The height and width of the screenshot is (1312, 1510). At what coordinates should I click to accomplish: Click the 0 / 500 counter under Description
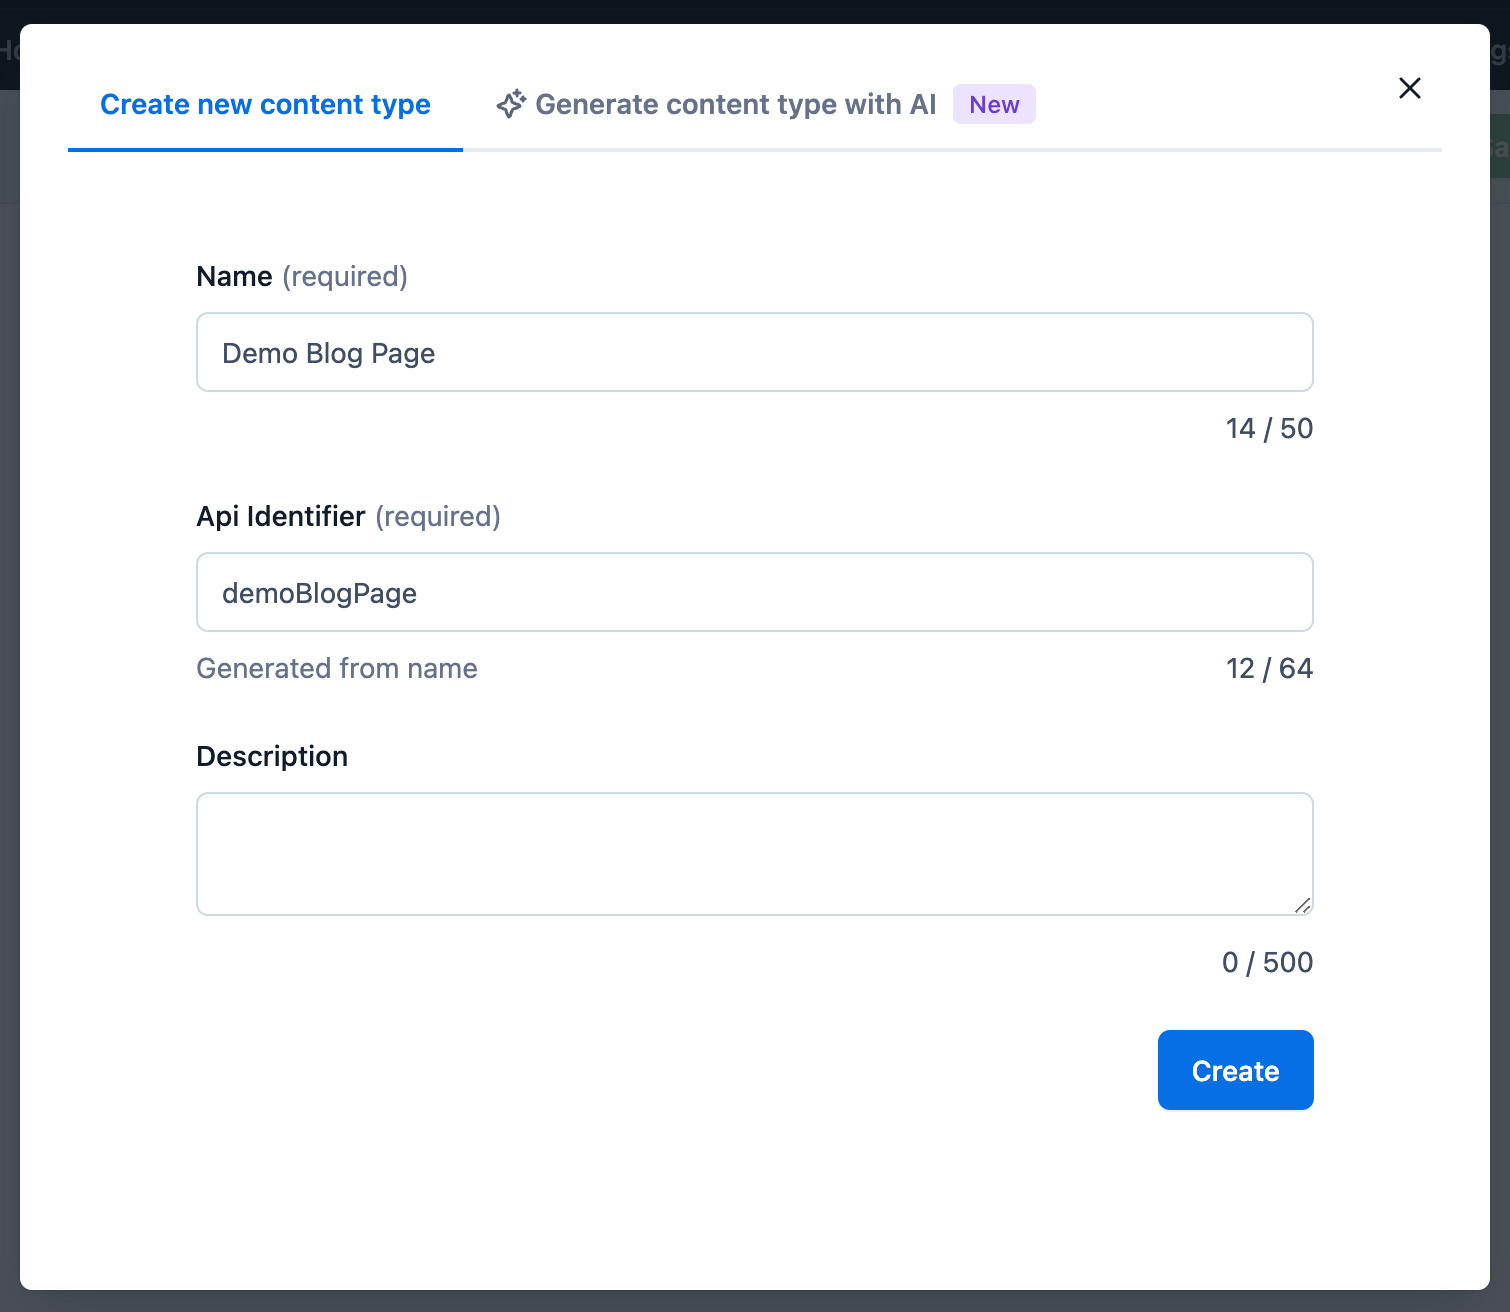click(x=1266, y=962)
